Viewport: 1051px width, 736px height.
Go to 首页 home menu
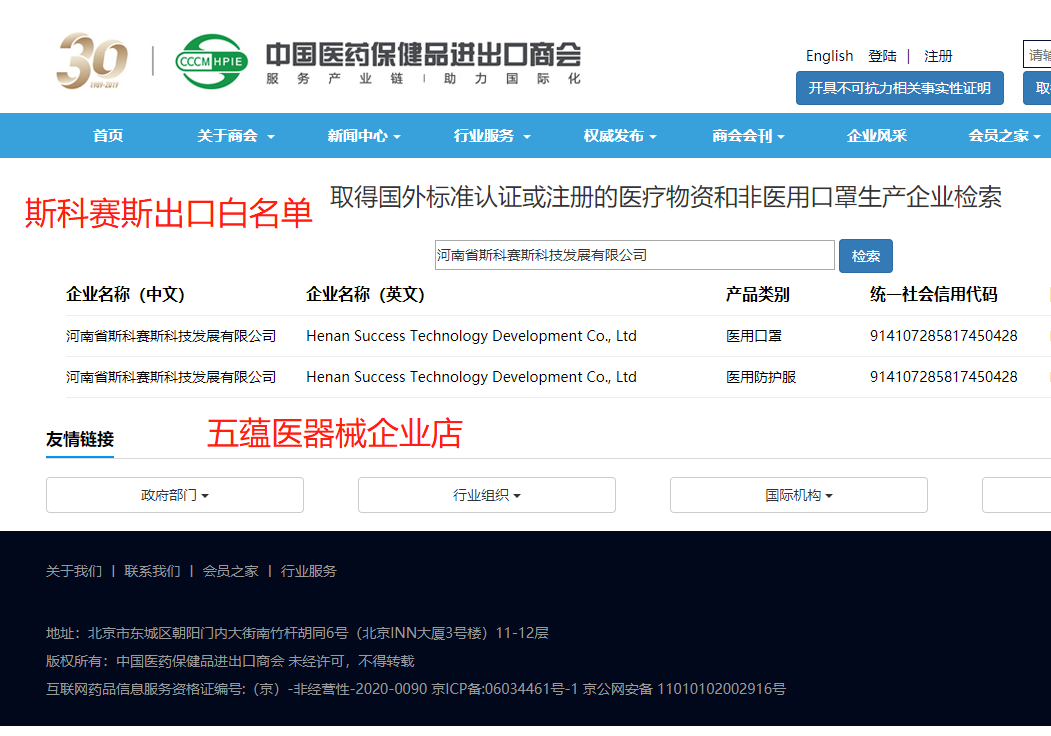click(x=108, y=135)
